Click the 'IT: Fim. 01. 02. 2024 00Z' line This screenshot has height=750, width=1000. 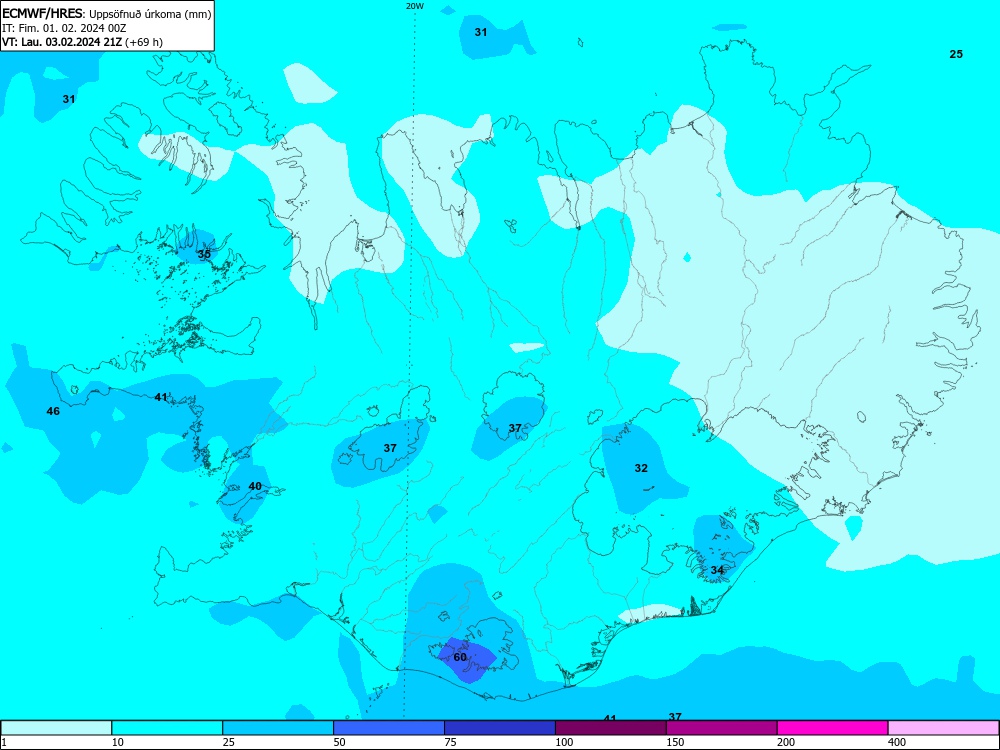pyautogui.click(x=64, y=28)
